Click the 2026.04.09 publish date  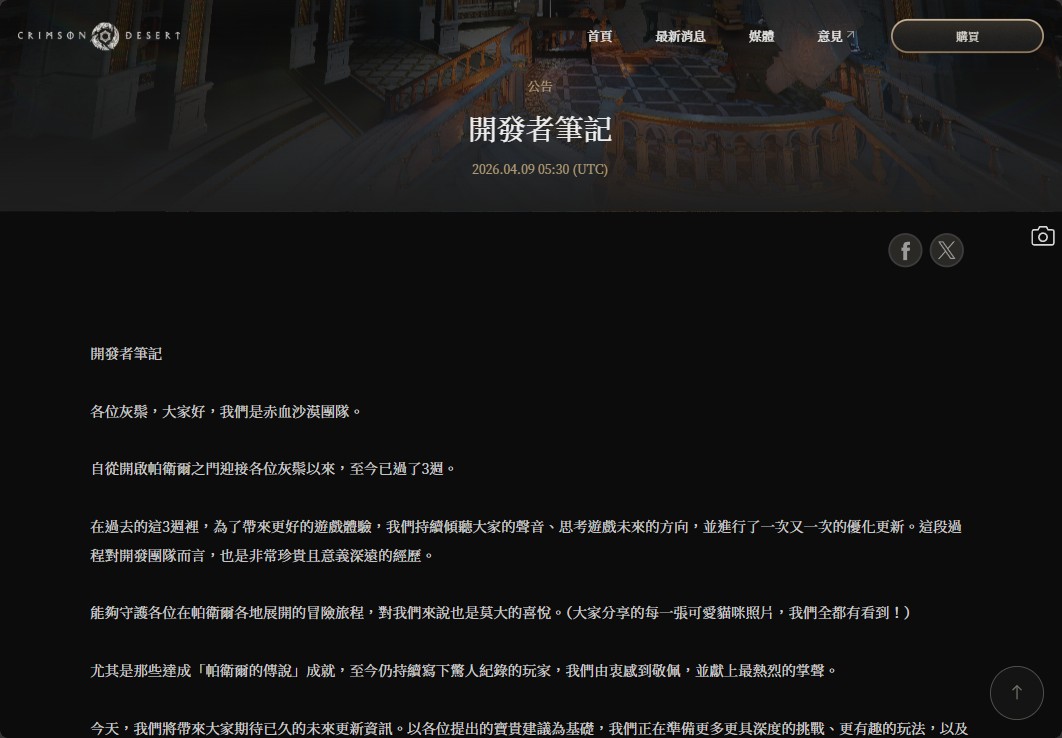[x=540, y=169]
